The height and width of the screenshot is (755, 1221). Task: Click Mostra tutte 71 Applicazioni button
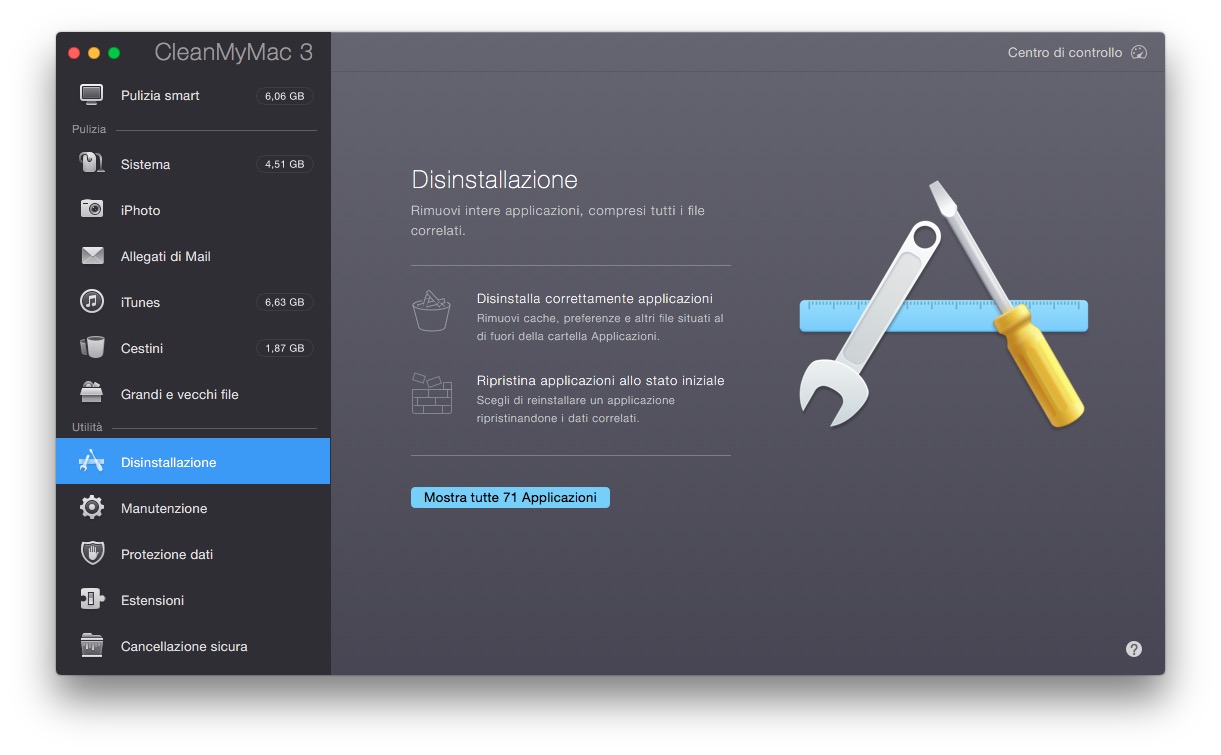point(510,497)
